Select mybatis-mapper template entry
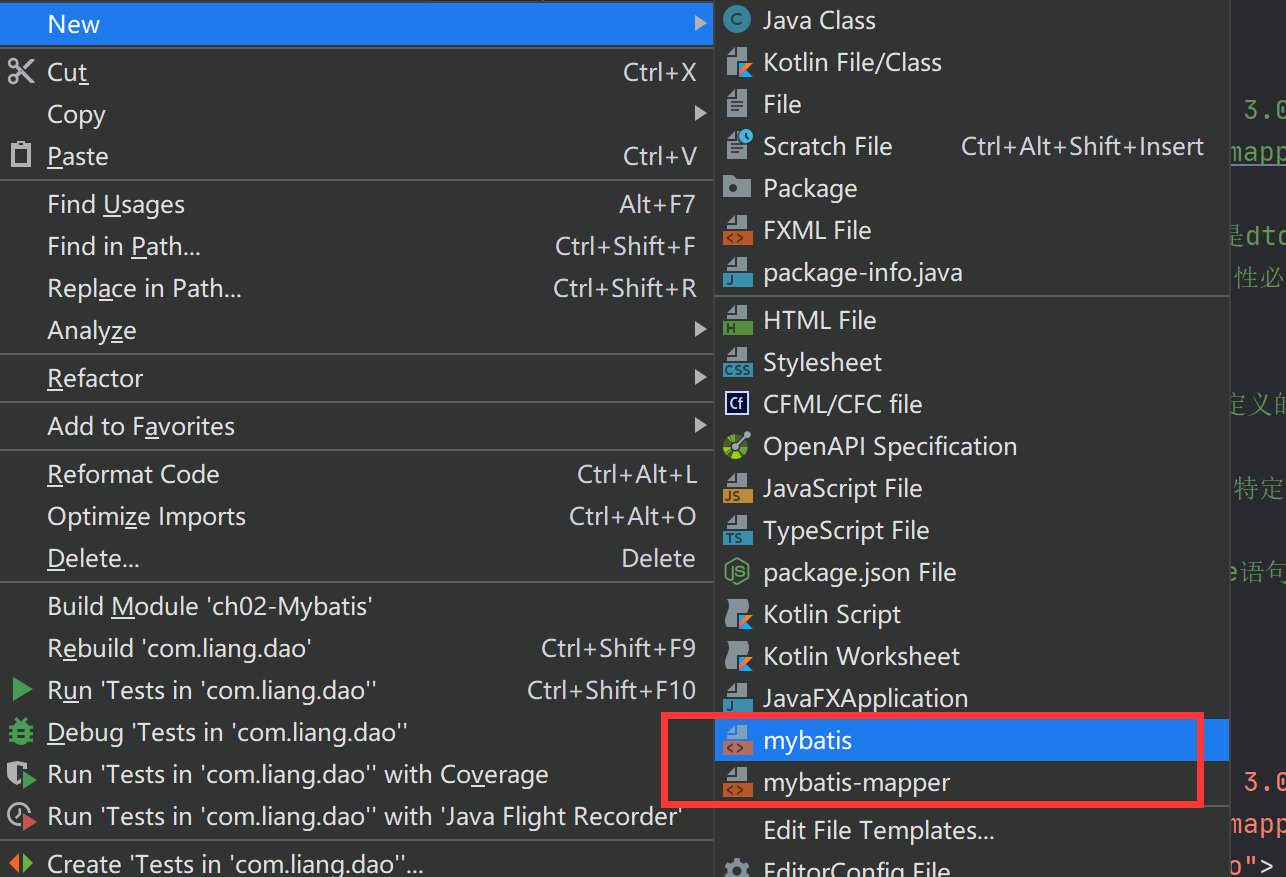This screenshot has height=877, width=1286. [x=972, y=783]
